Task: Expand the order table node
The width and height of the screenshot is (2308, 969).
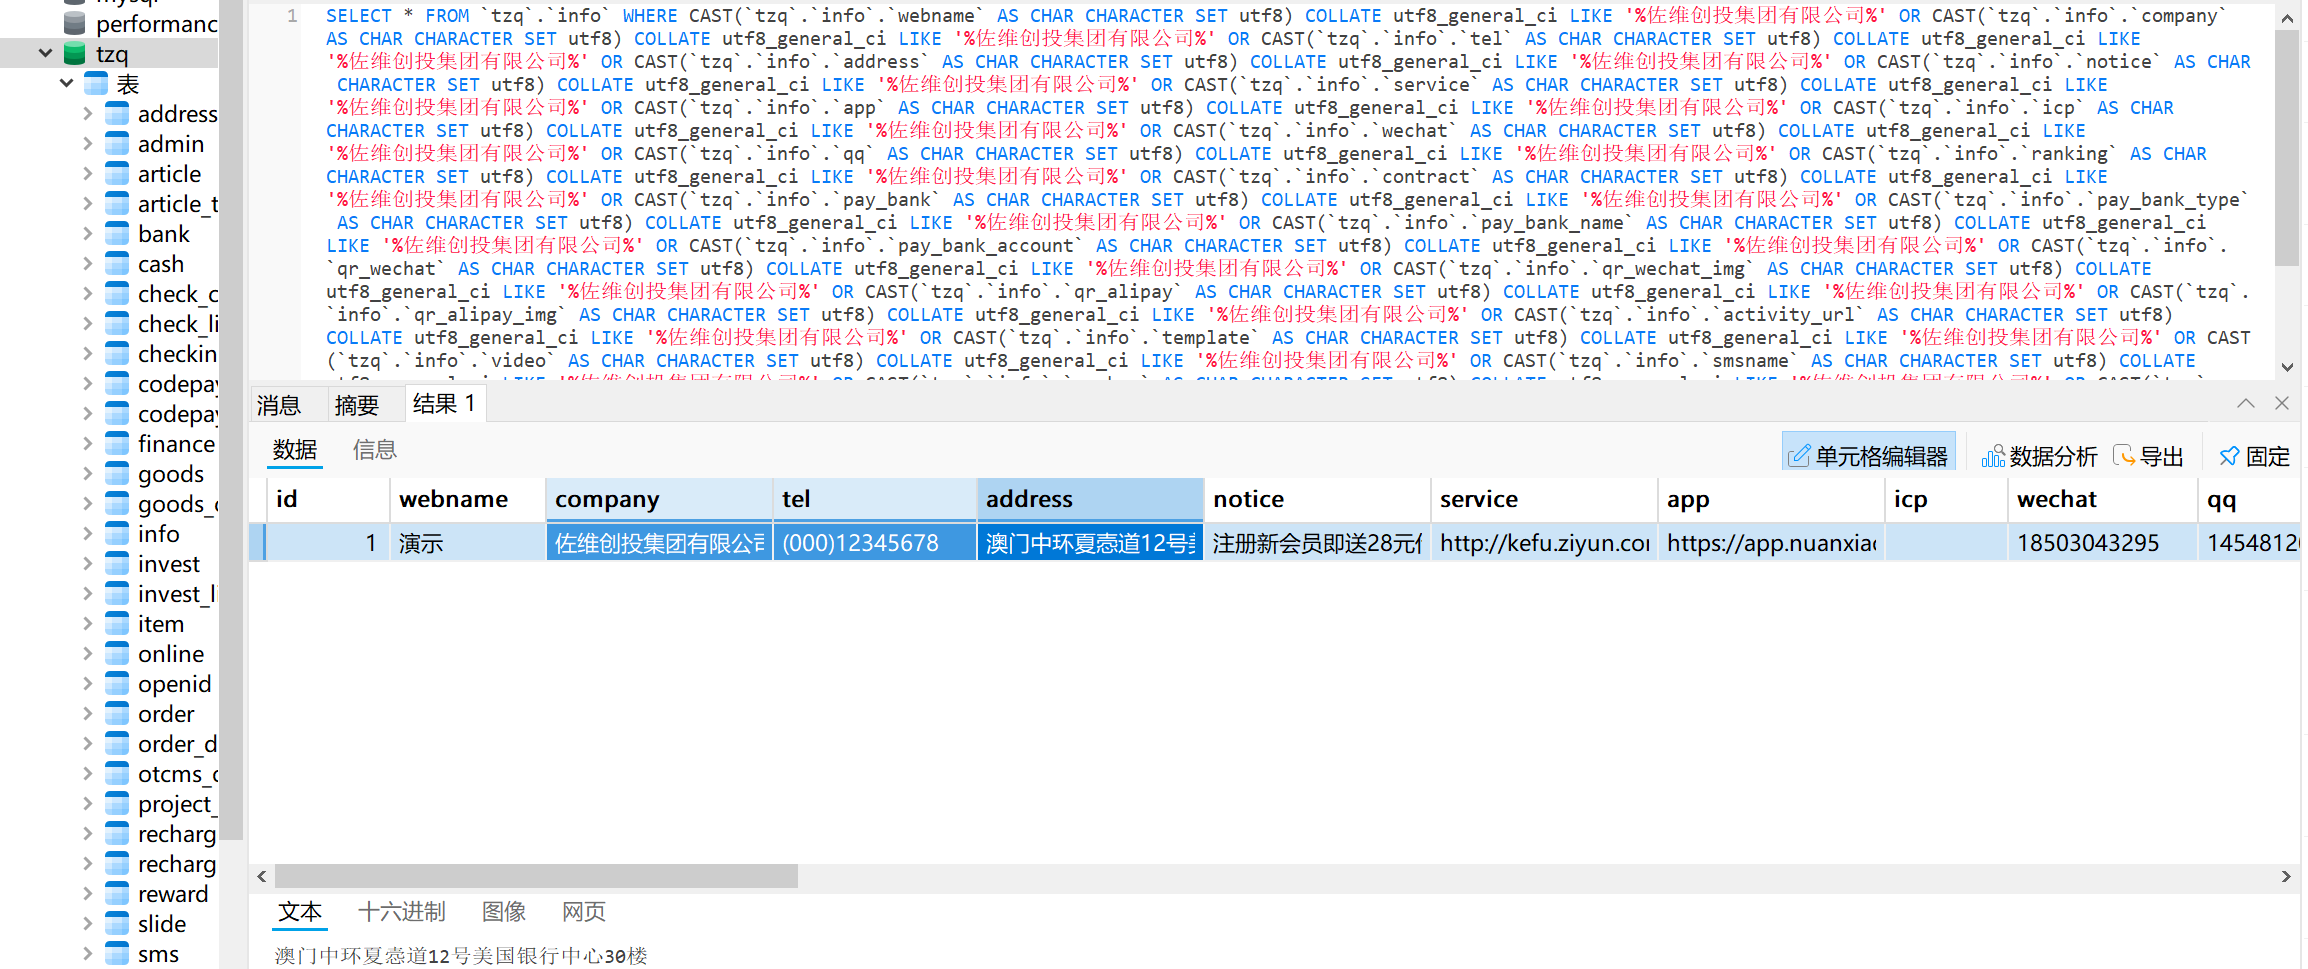Action: coord(88,714)
